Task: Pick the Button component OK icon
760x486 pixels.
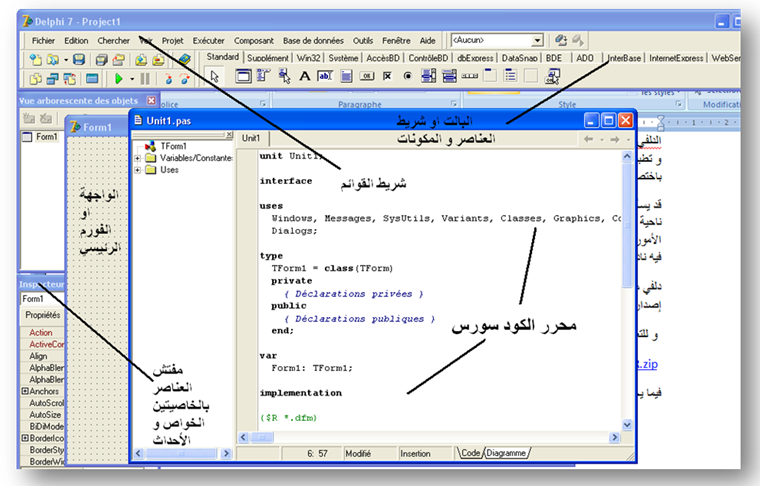Action: (367, 76)
